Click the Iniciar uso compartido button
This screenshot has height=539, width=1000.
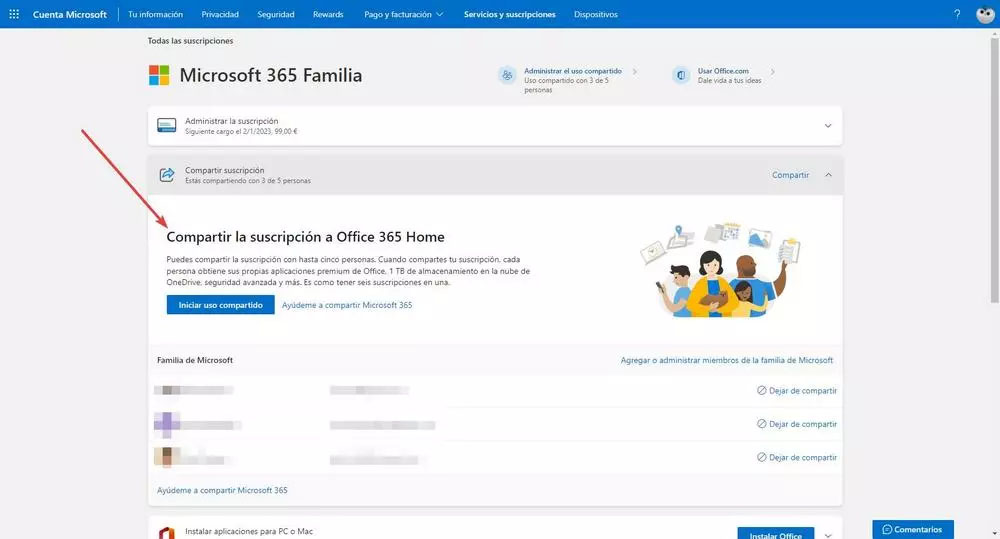point(221,305)
